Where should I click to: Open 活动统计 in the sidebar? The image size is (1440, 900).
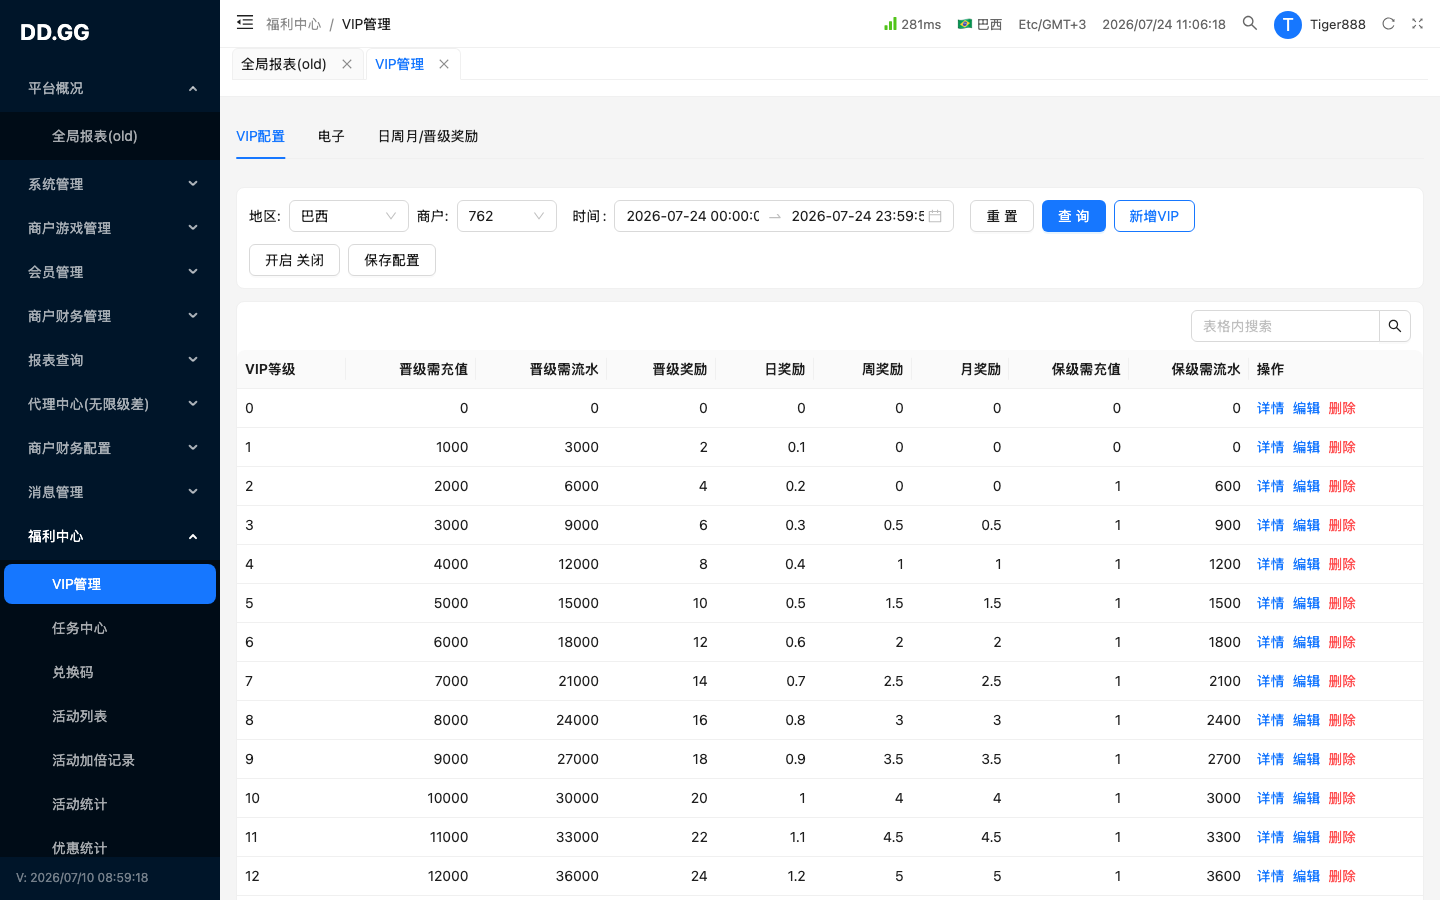(110, 804)
